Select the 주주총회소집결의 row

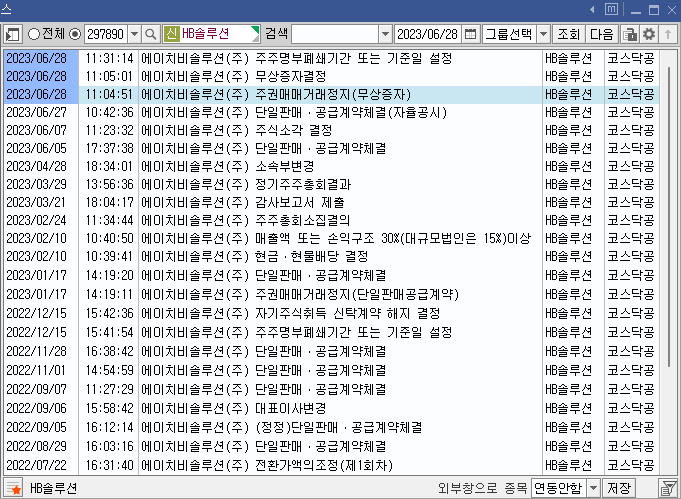point(331,221)
